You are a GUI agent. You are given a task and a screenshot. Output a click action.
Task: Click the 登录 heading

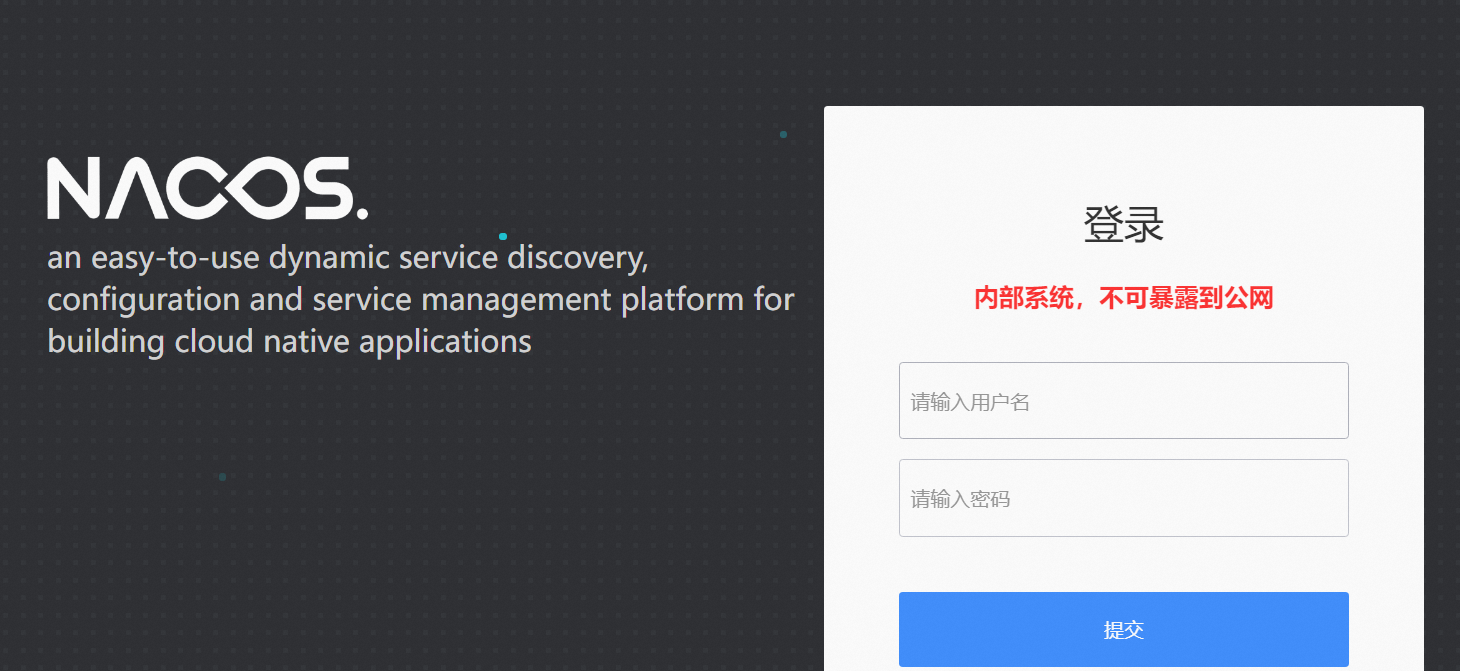(1123, 225)
